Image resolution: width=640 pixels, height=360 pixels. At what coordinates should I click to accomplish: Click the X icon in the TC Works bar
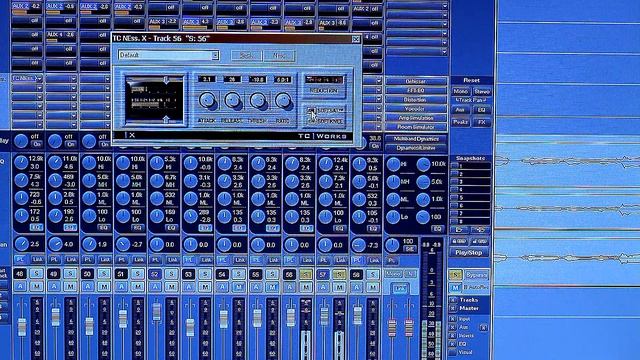(132, 135)
